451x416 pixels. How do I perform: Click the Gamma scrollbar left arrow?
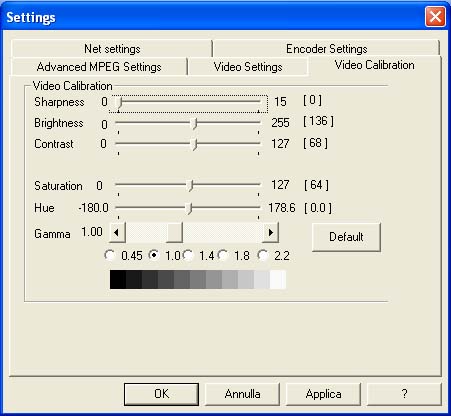[117, 232]
